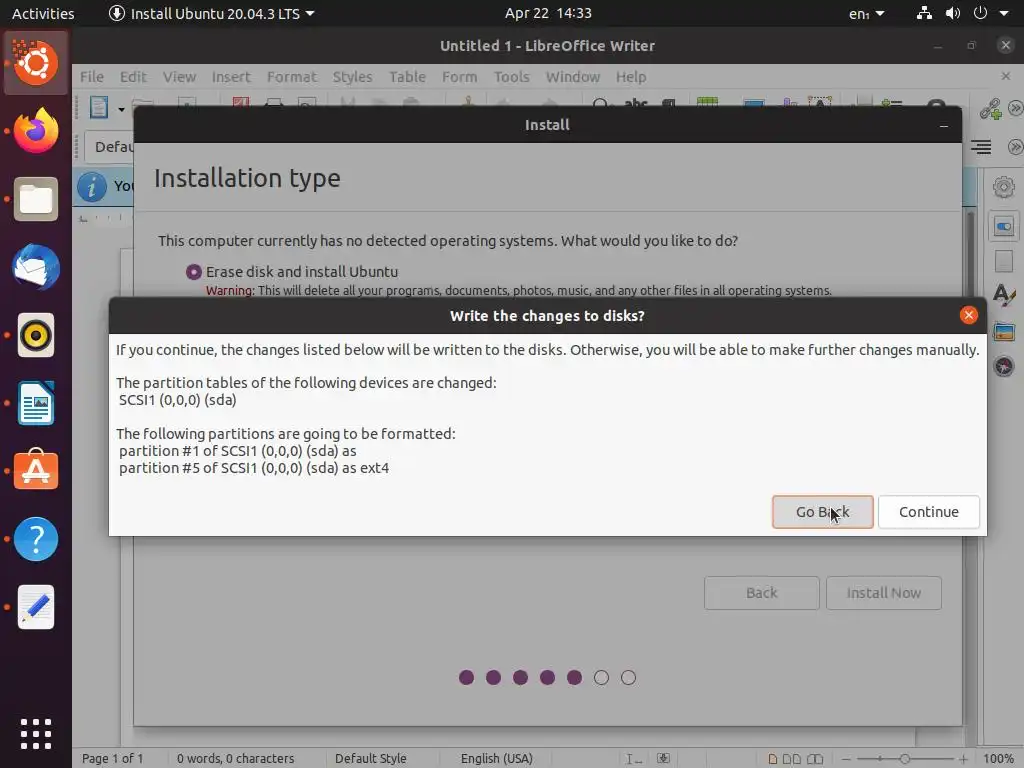Expand the Paragraph Style combo box
Screen dimensions: 1024x768
108,146
